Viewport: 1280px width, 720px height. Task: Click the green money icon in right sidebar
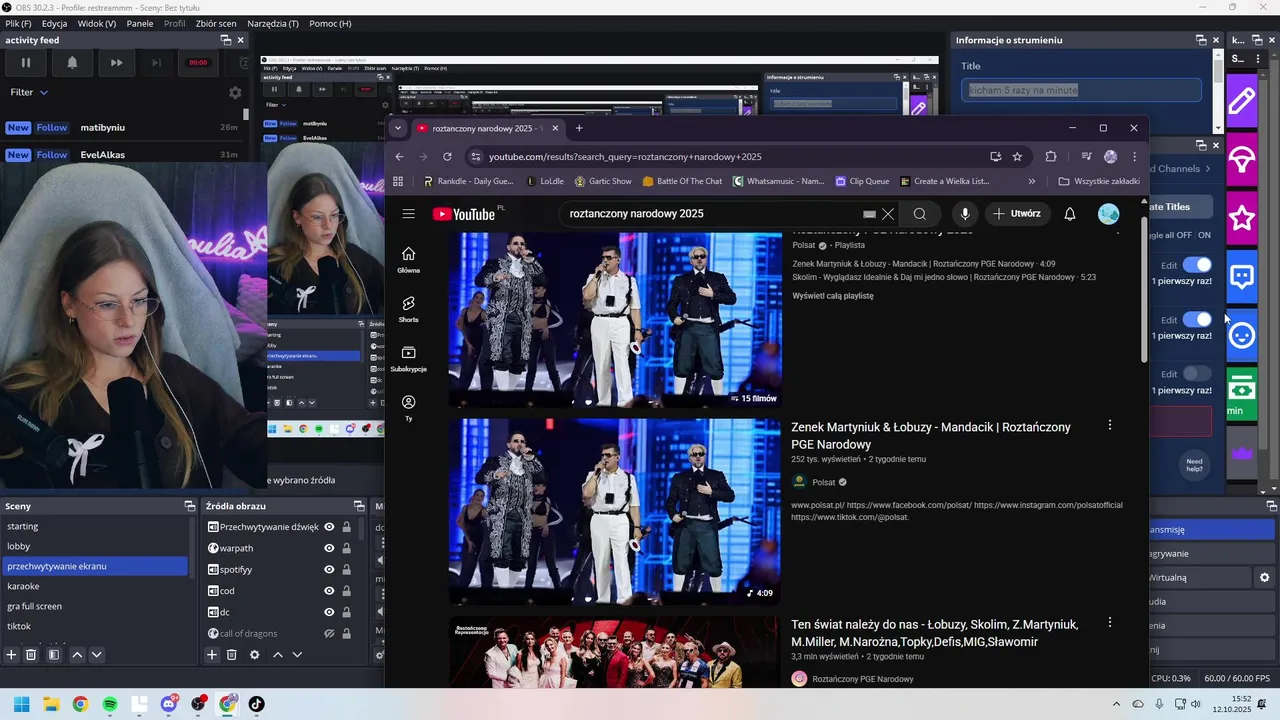point(1242,392)
